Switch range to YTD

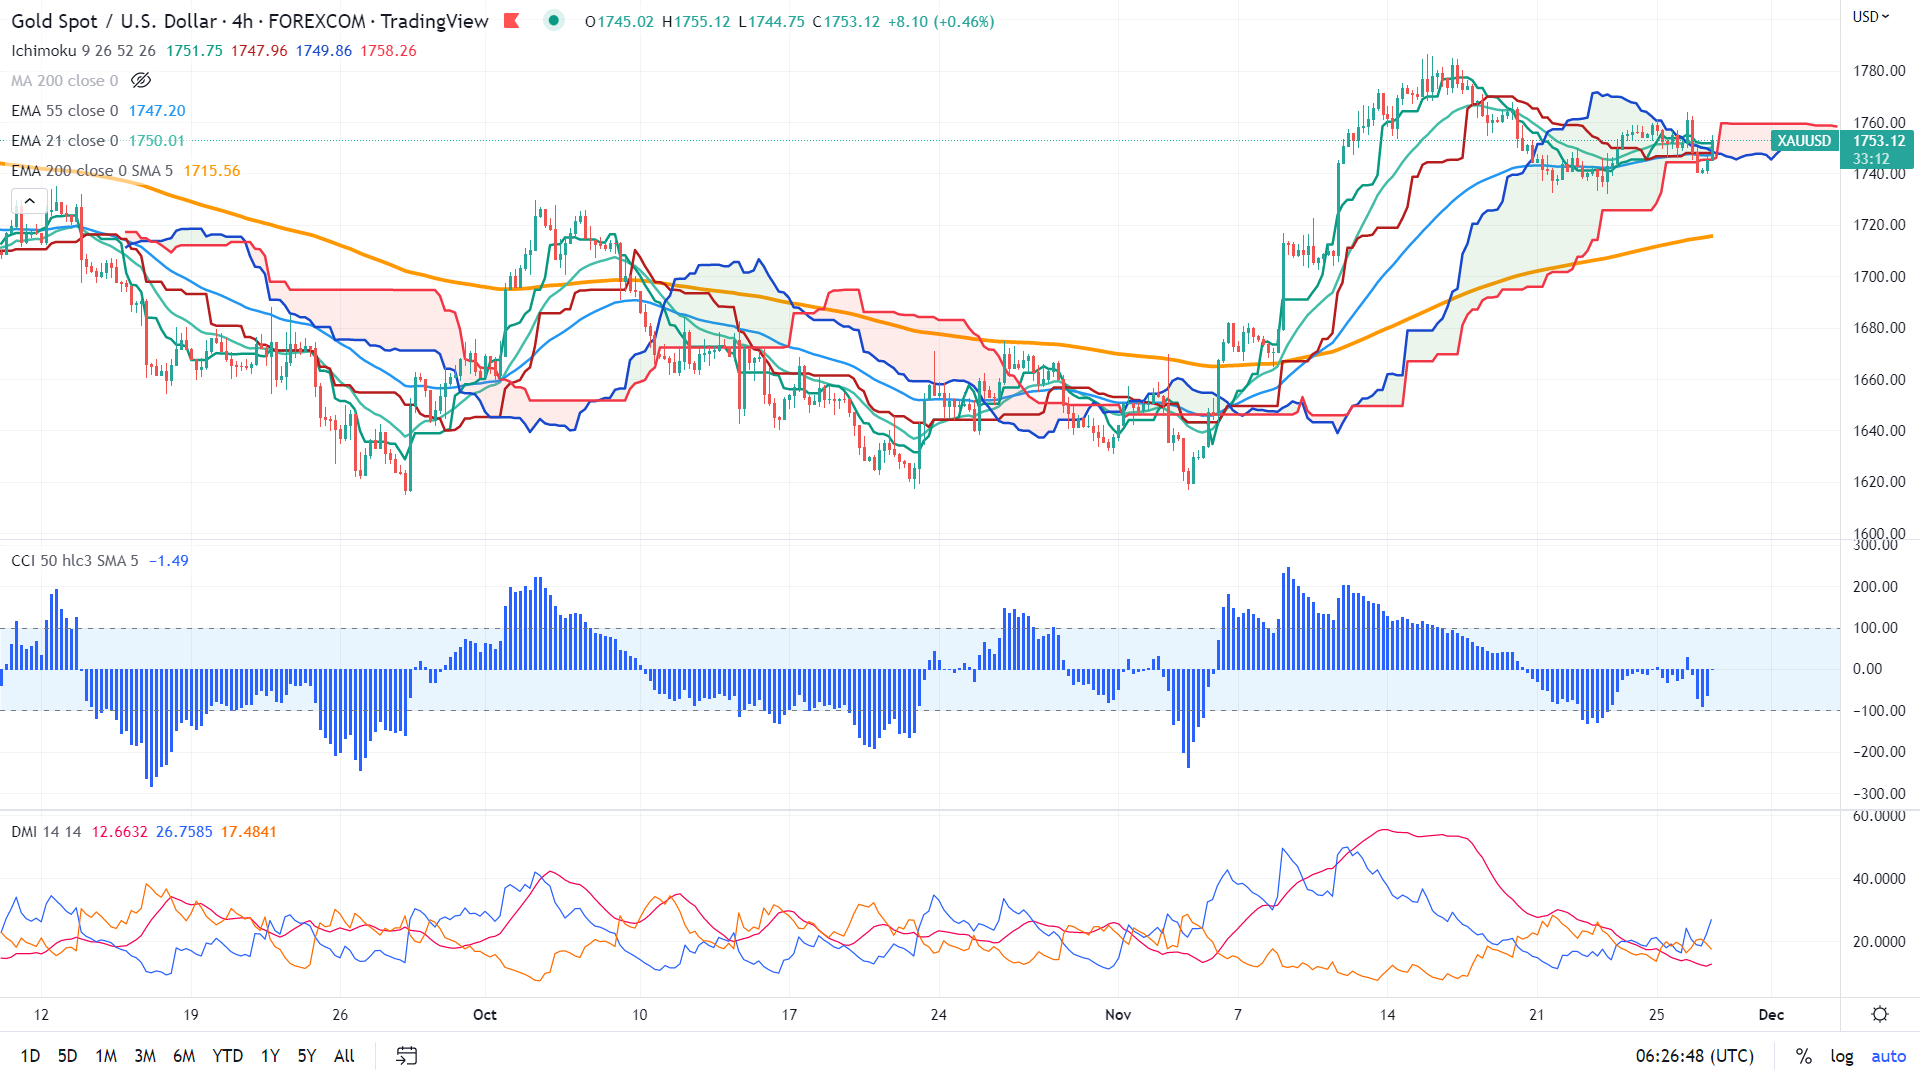point(227,1055)
